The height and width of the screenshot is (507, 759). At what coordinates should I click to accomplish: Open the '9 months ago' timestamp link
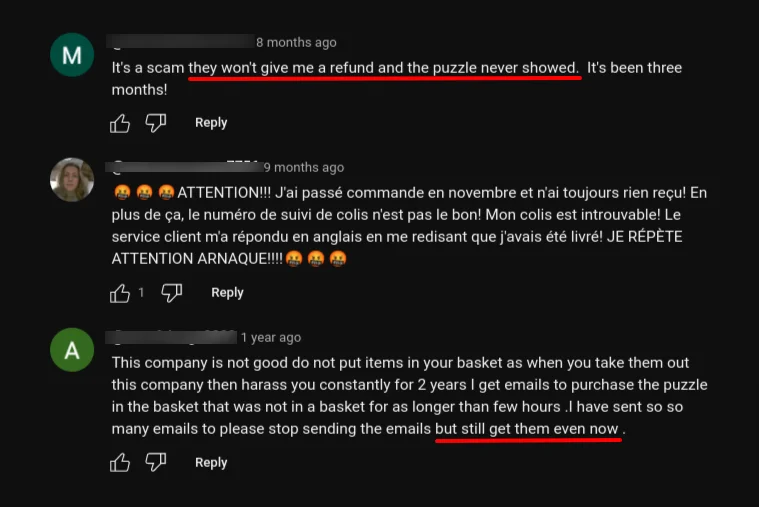click(x=303, y=167)
